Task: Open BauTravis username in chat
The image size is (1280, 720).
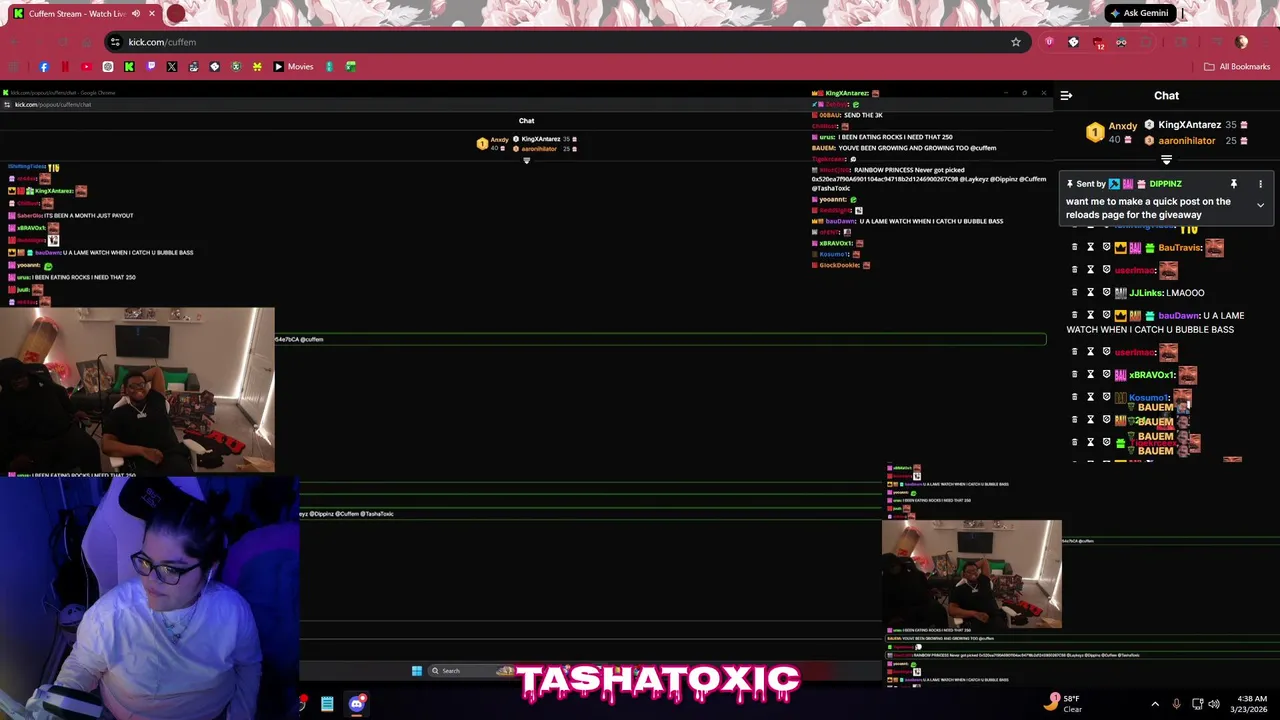Action: (x=1180, y=248)
